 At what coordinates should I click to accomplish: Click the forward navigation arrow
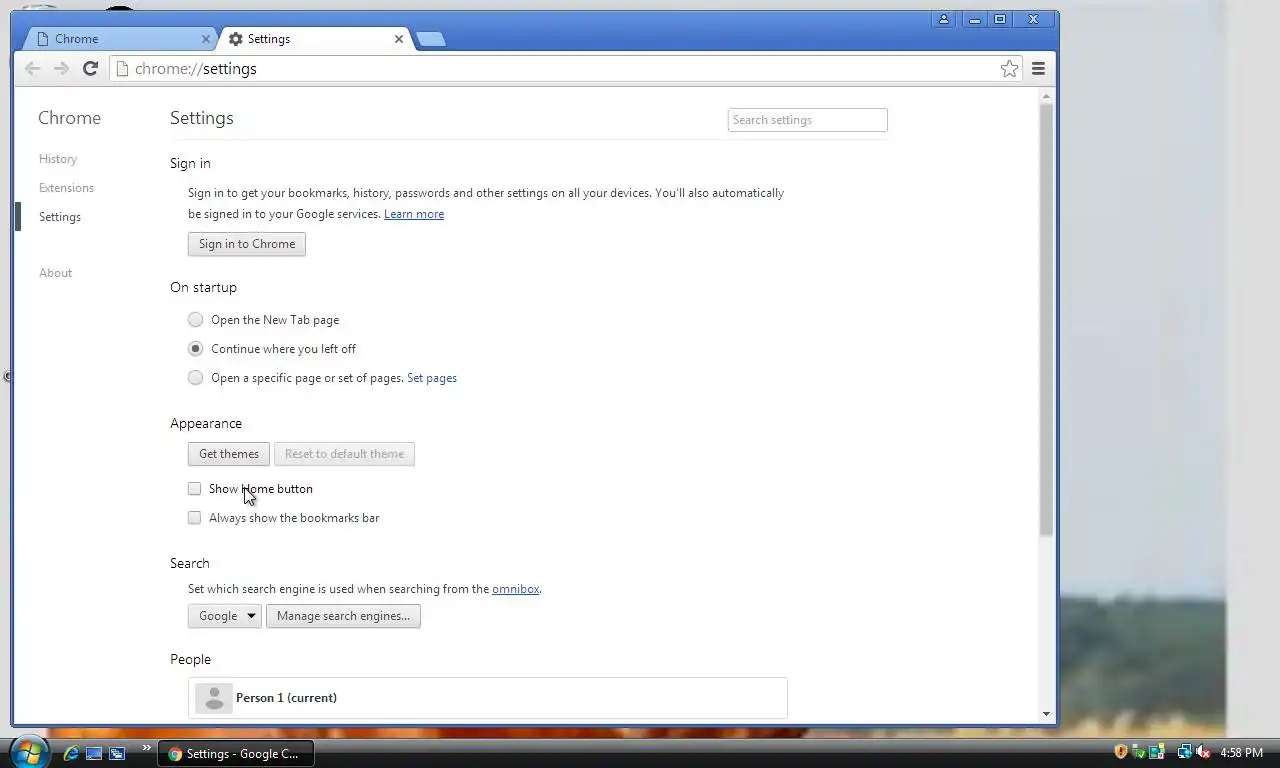(x=61, y=68)
